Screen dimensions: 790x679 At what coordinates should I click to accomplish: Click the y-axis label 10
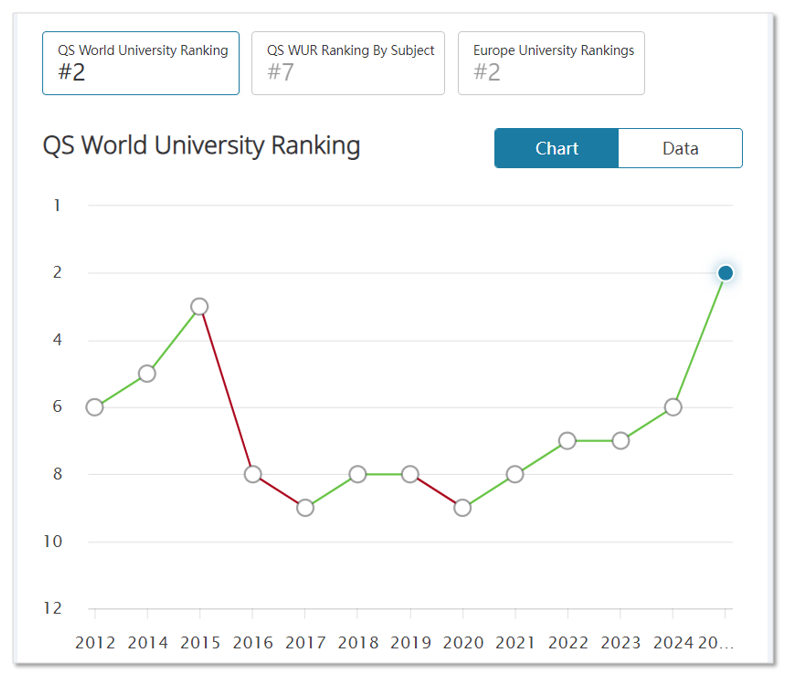(52, 541)
